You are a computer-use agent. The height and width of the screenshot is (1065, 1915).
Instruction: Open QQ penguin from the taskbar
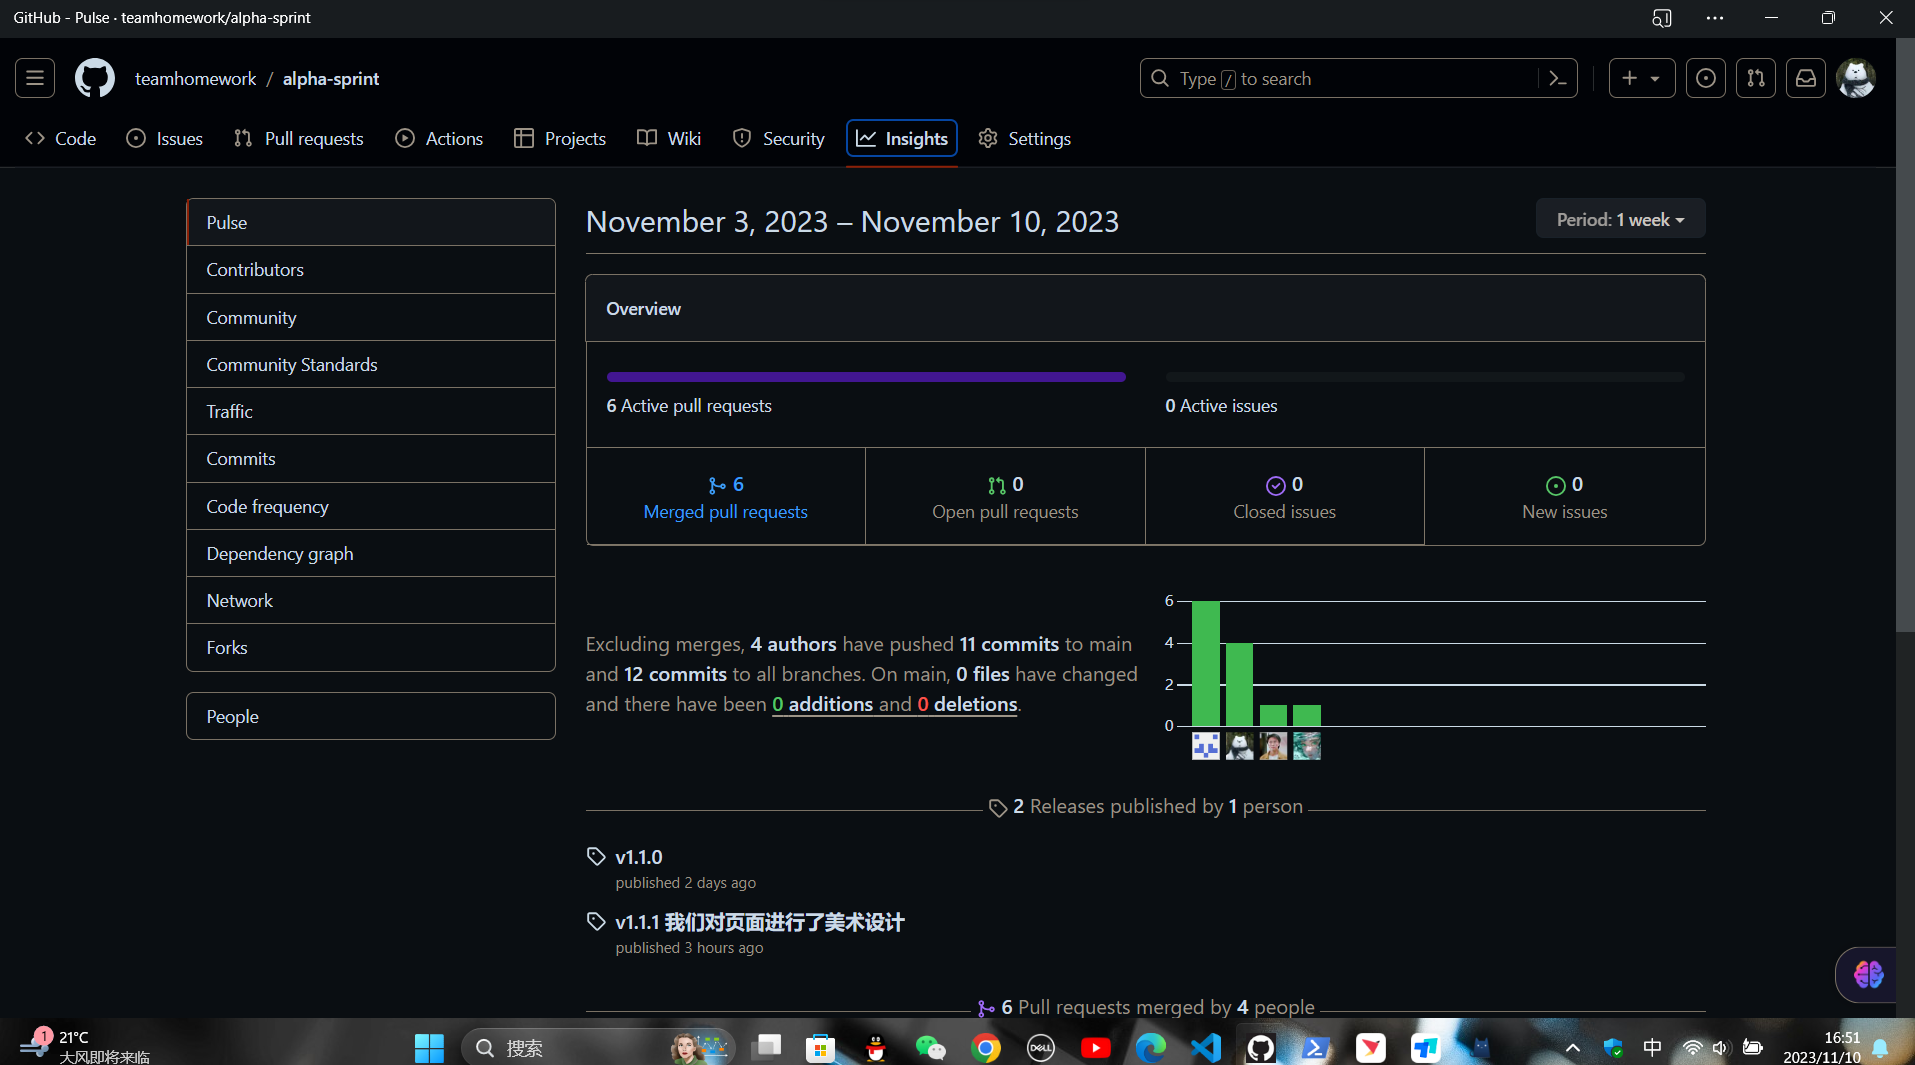876,1047
